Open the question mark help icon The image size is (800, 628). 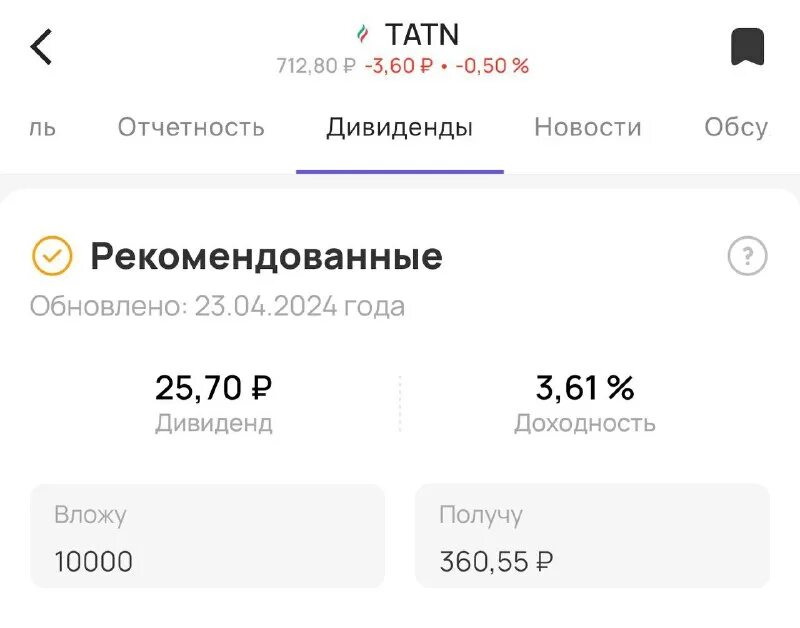click(747, 256)
